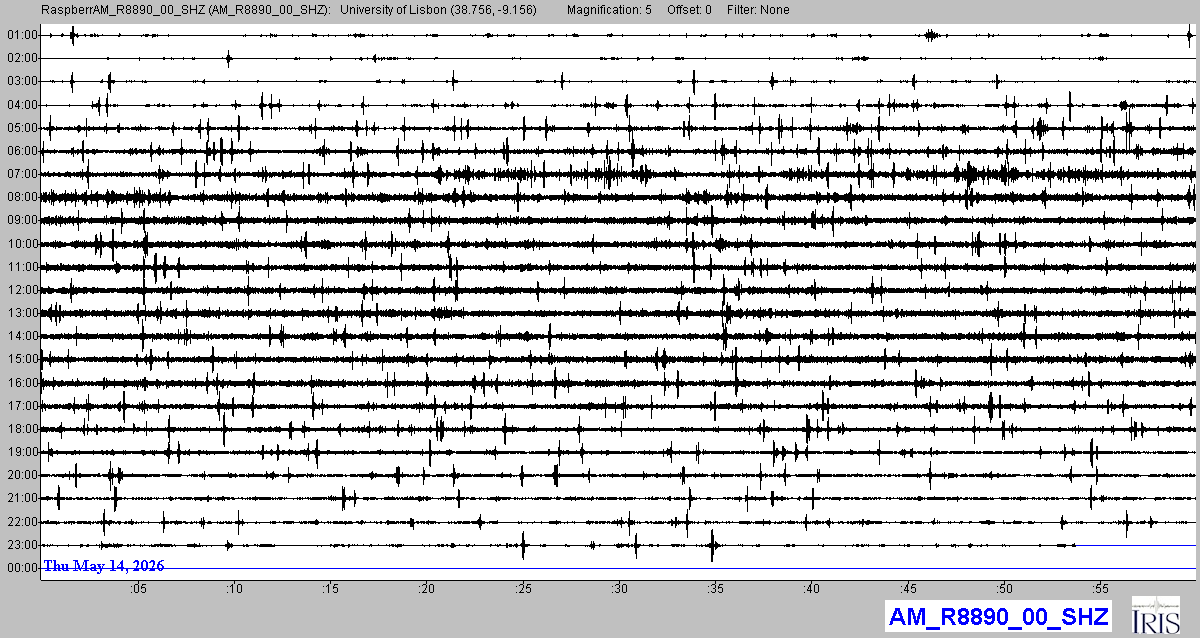Click the Magnification: 5 header text
The image size is (1200, 638).
click(609, 10)
